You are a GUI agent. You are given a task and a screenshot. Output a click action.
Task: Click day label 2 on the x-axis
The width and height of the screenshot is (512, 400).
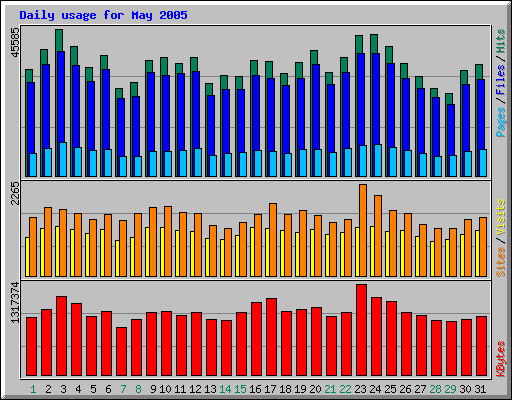48,389
